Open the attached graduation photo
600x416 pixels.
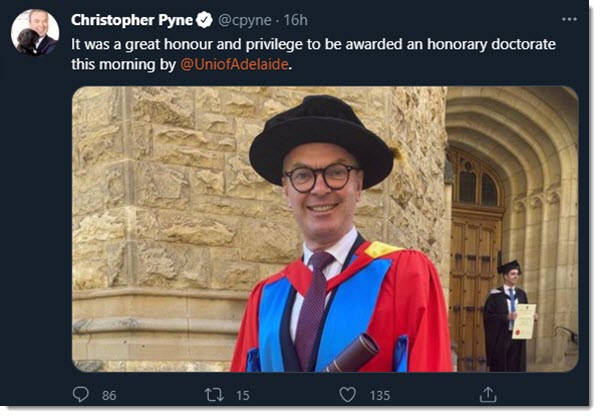point(325,228)
